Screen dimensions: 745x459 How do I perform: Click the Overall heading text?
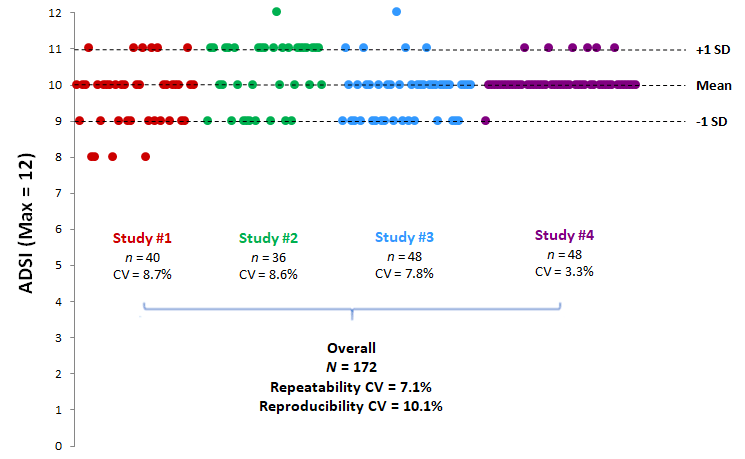[351, 349]
